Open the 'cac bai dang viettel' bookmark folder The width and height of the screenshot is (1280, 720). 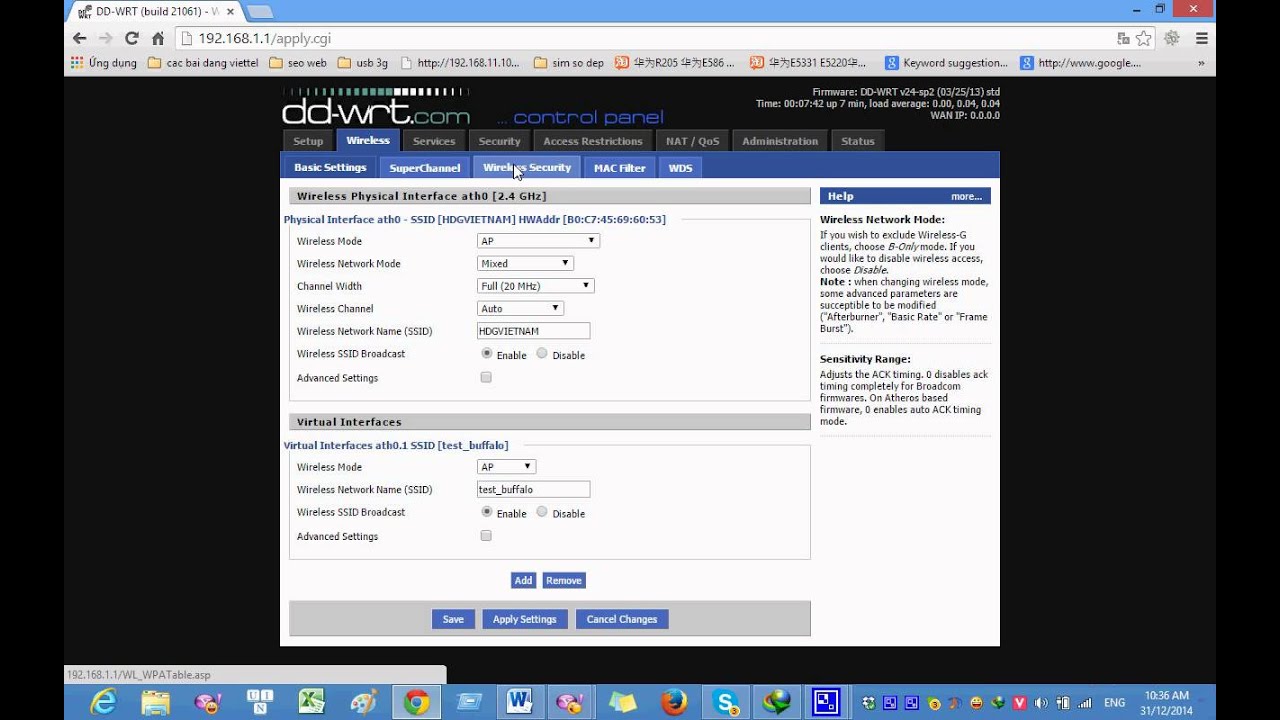coord(203,63)
